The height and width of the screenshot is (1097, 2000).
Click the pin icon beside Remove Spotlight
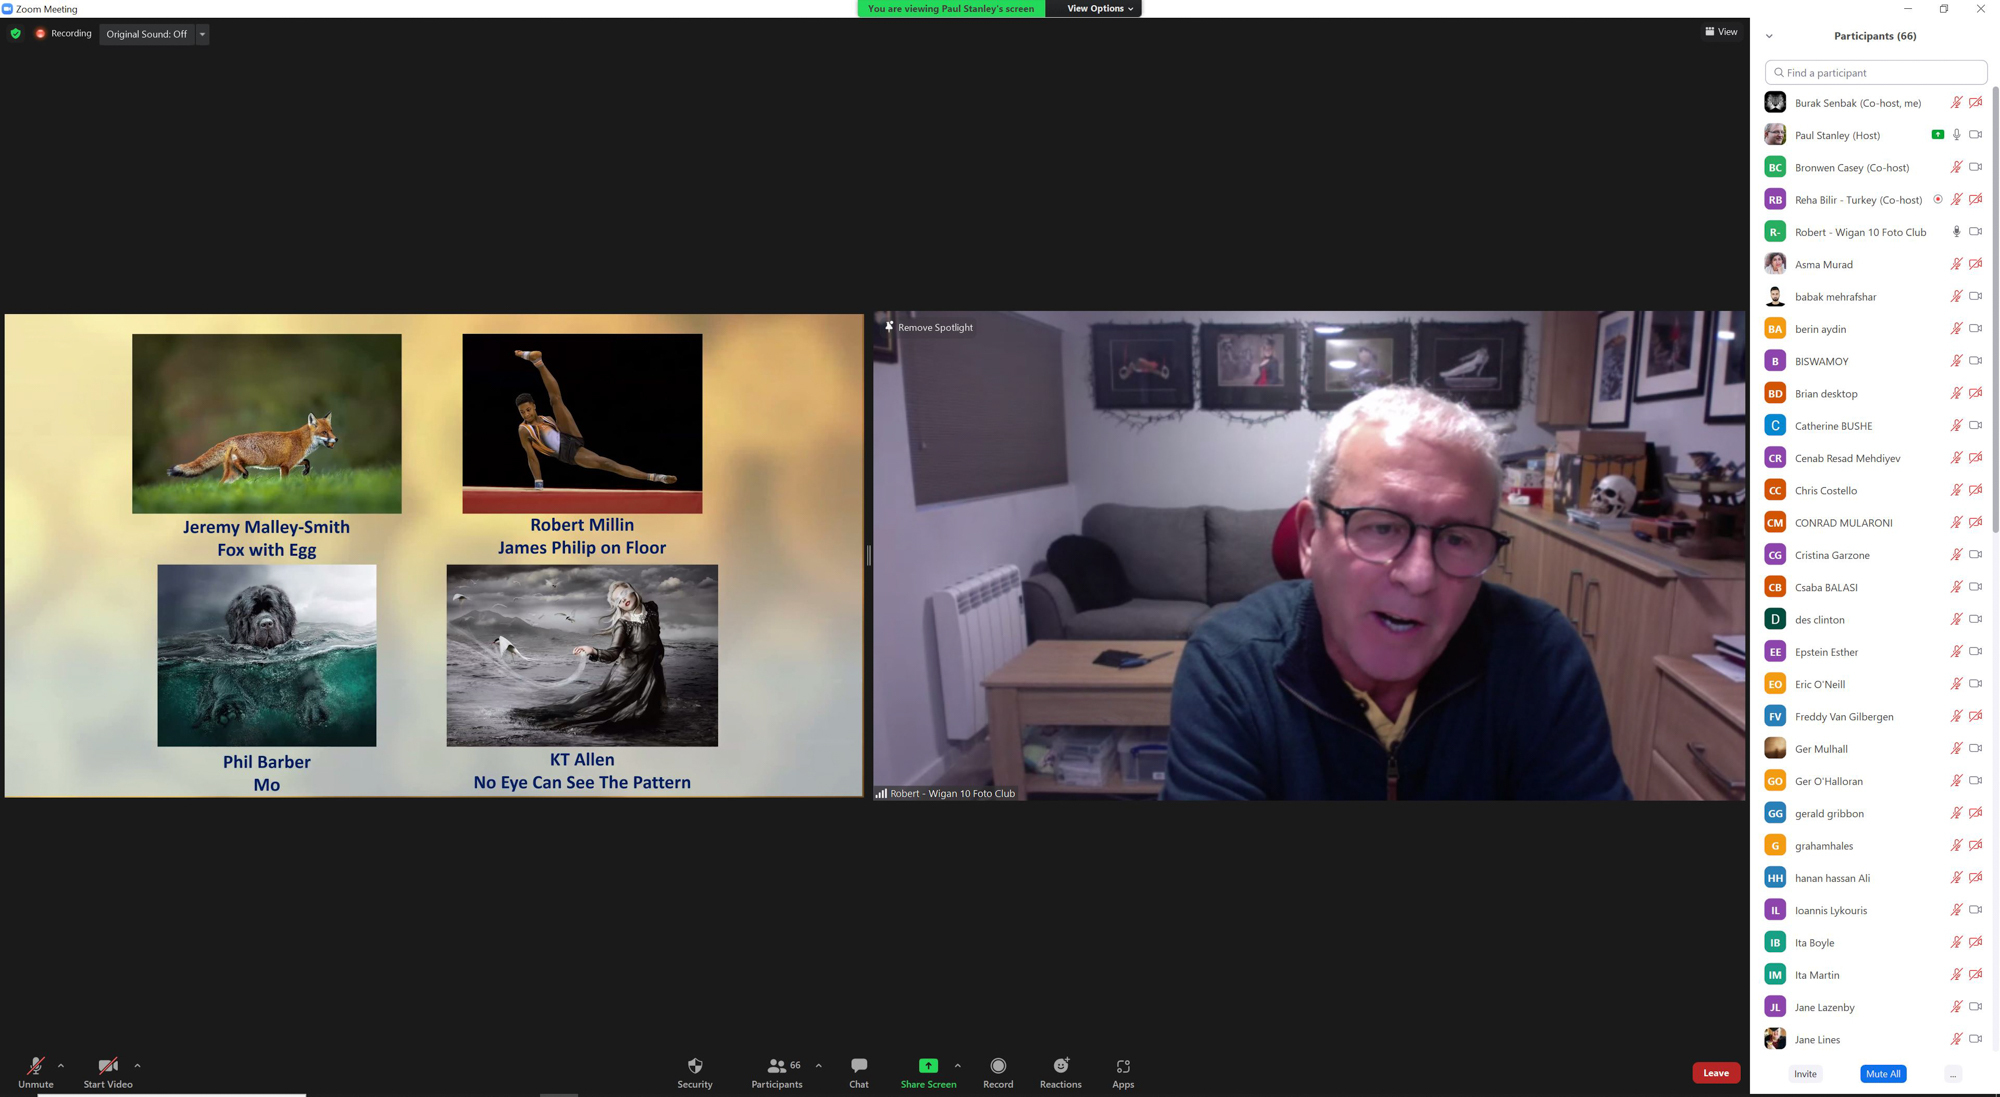[888, 326]
